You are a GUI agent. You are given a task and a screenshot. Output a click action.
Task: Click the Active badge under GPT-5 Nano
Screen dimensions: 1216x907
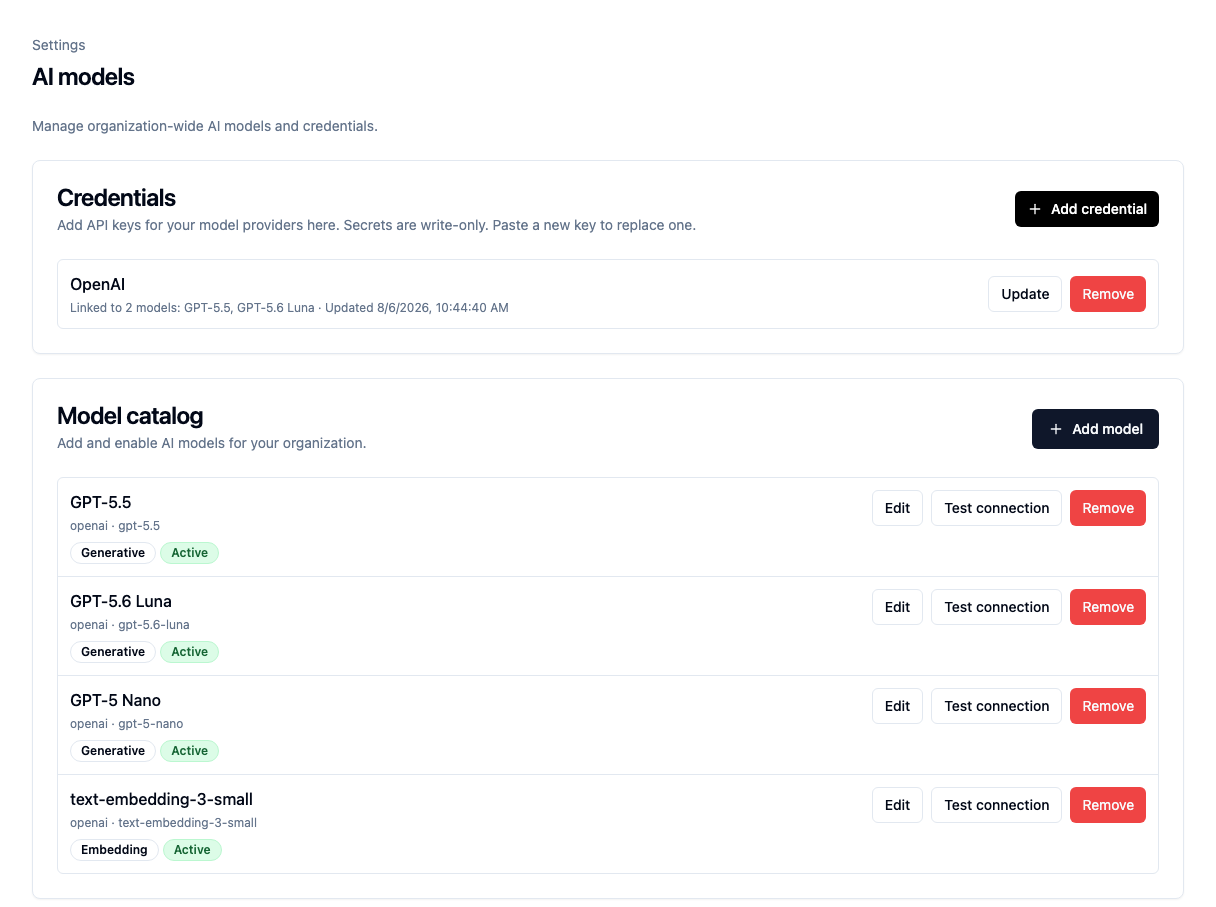(x=189, y=751)
